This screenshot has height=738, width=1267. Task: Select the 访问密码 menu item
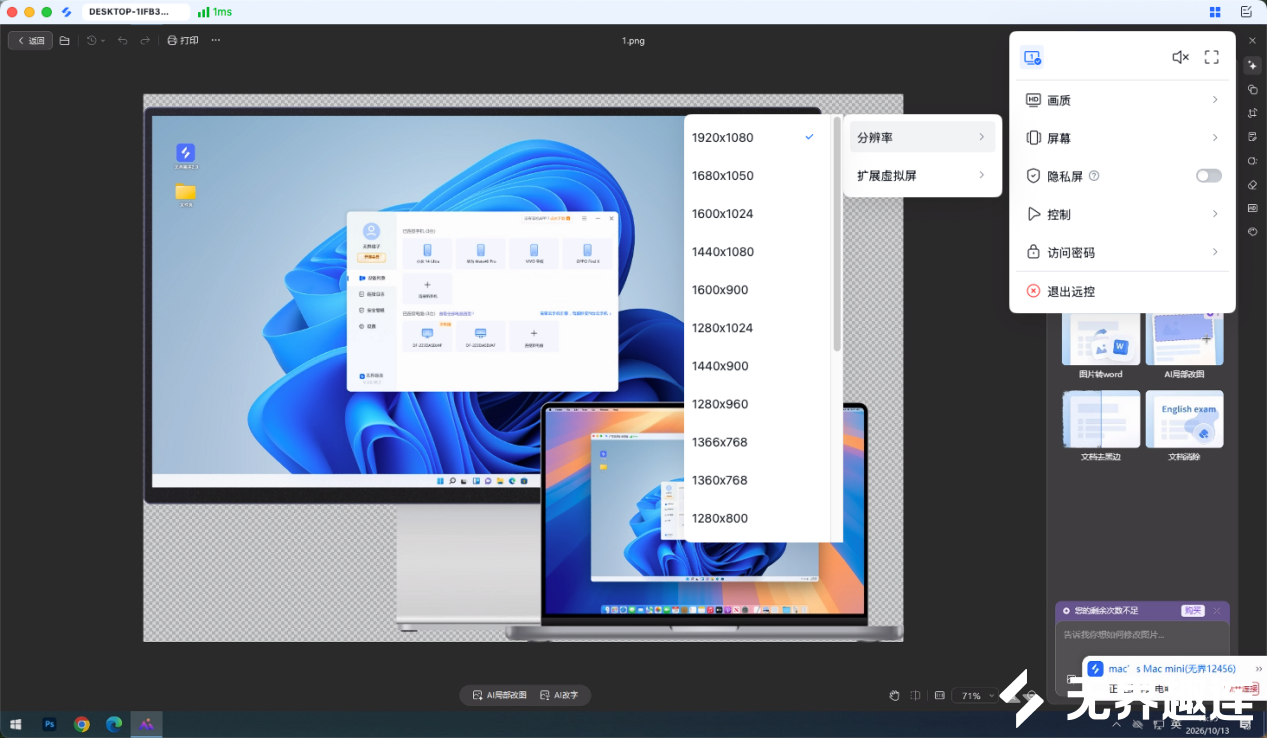click(x=1122, y=252)
